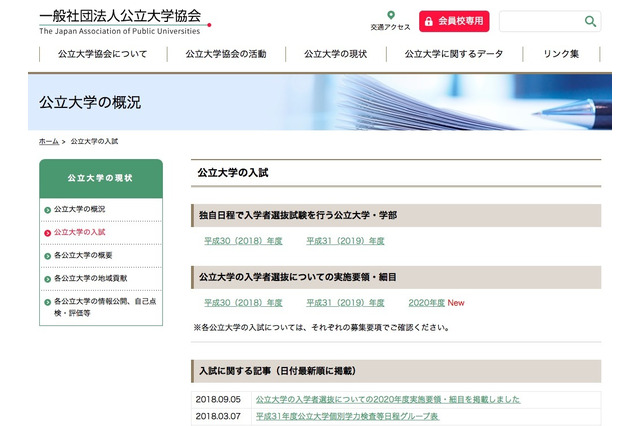Image resolution: width=640 pixels, height=426 pixels.
Task: Open the 公立大学協会の活動 menu
Action: [226, 54]
